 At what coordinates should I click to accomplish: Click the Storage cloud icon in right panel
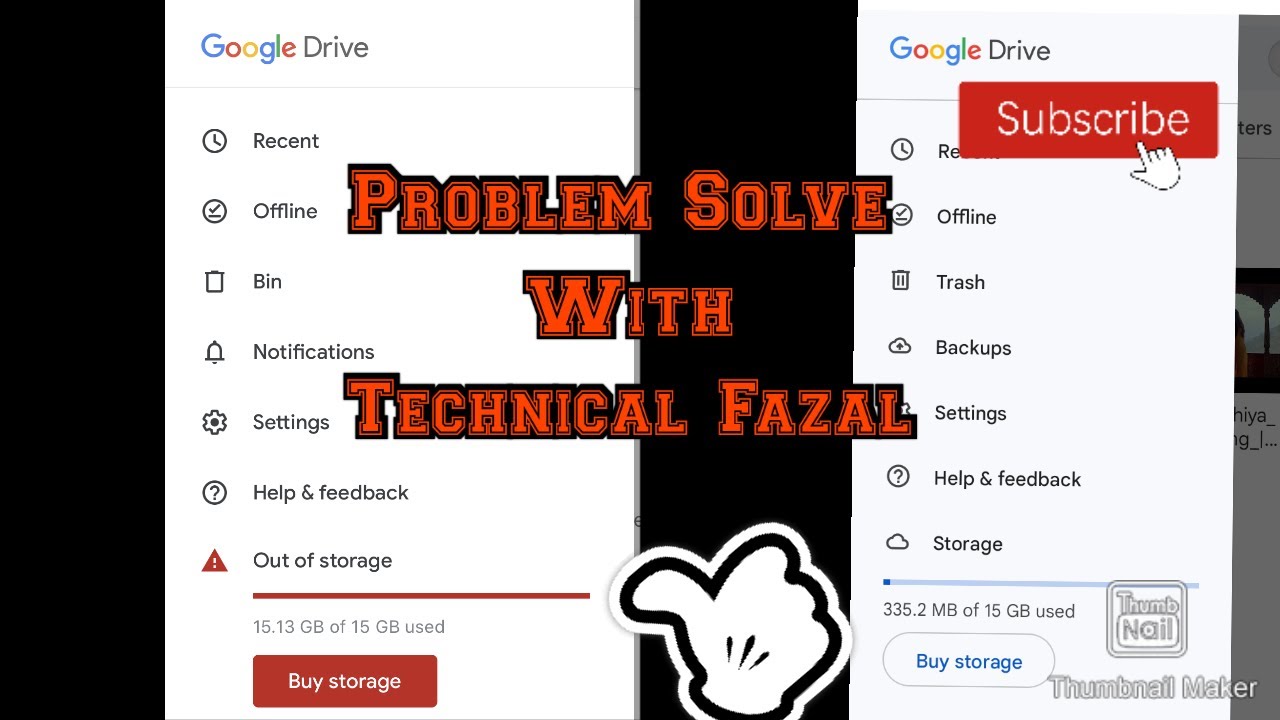898,543
